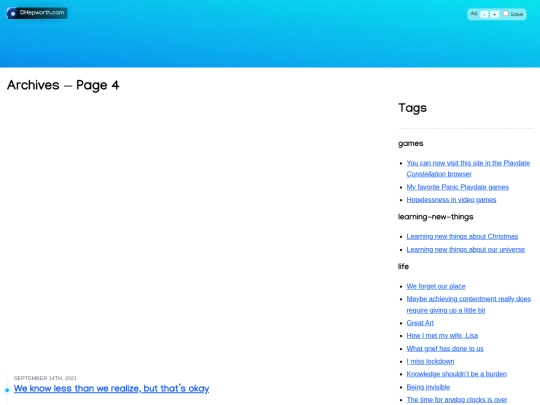540x405 pixels.
Task: Enable the Save font size checkbox
Action: point(506,13)
